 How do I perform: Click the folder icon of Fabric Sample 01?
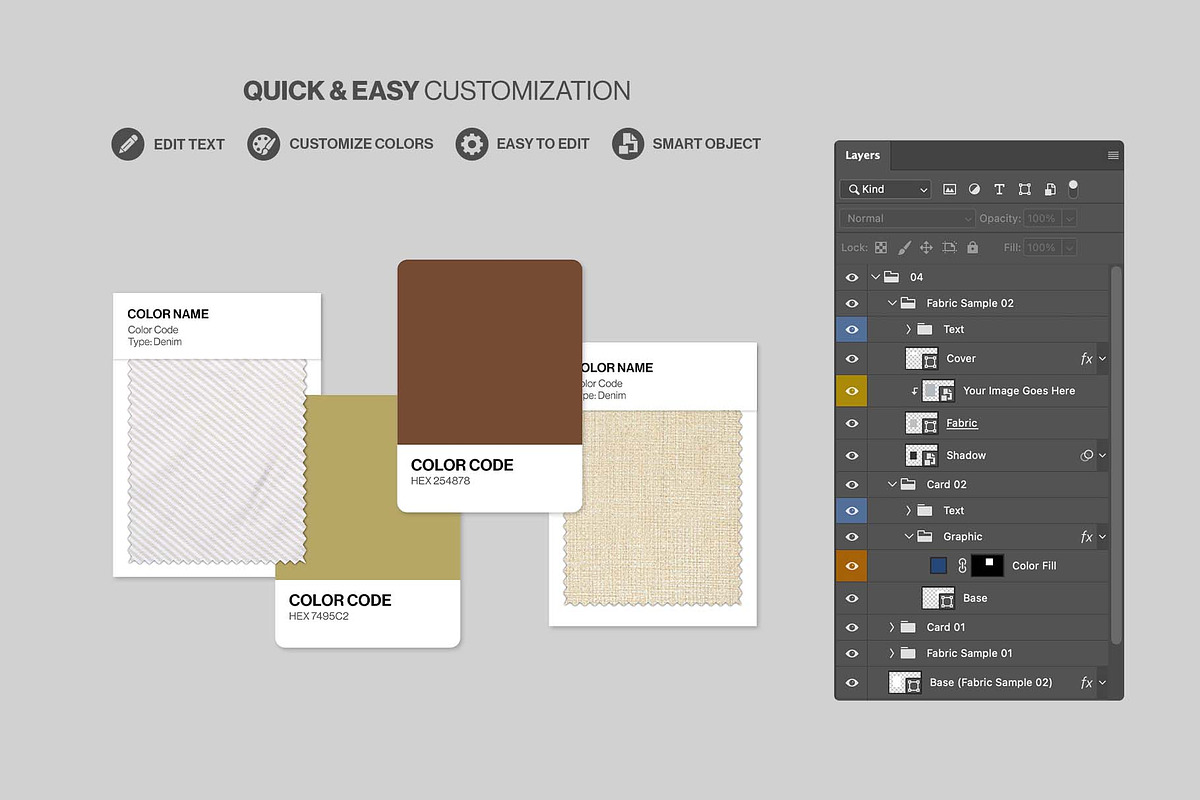tap(908, 653)
